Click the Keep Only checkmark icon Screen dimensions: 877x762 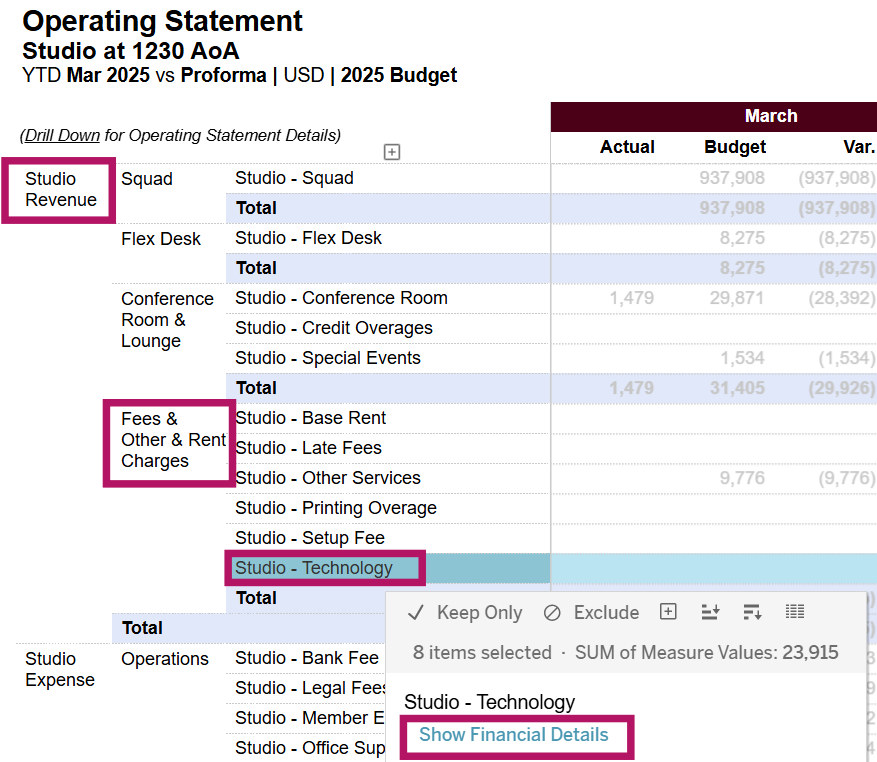click(x=416, y=613)
